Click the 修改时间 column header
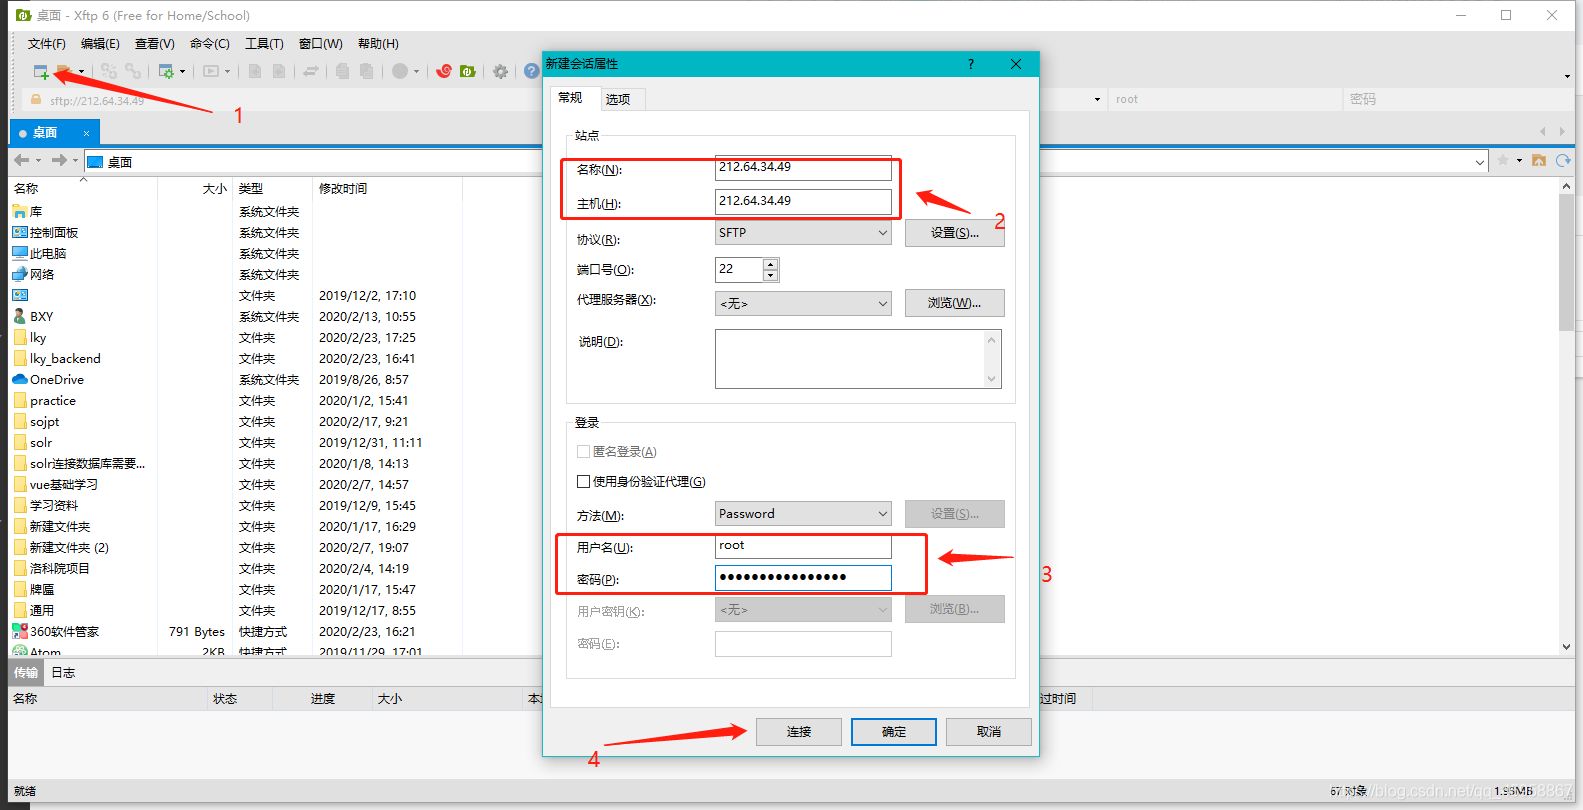This screenshot has width=1583, height=810. point(343,188)
